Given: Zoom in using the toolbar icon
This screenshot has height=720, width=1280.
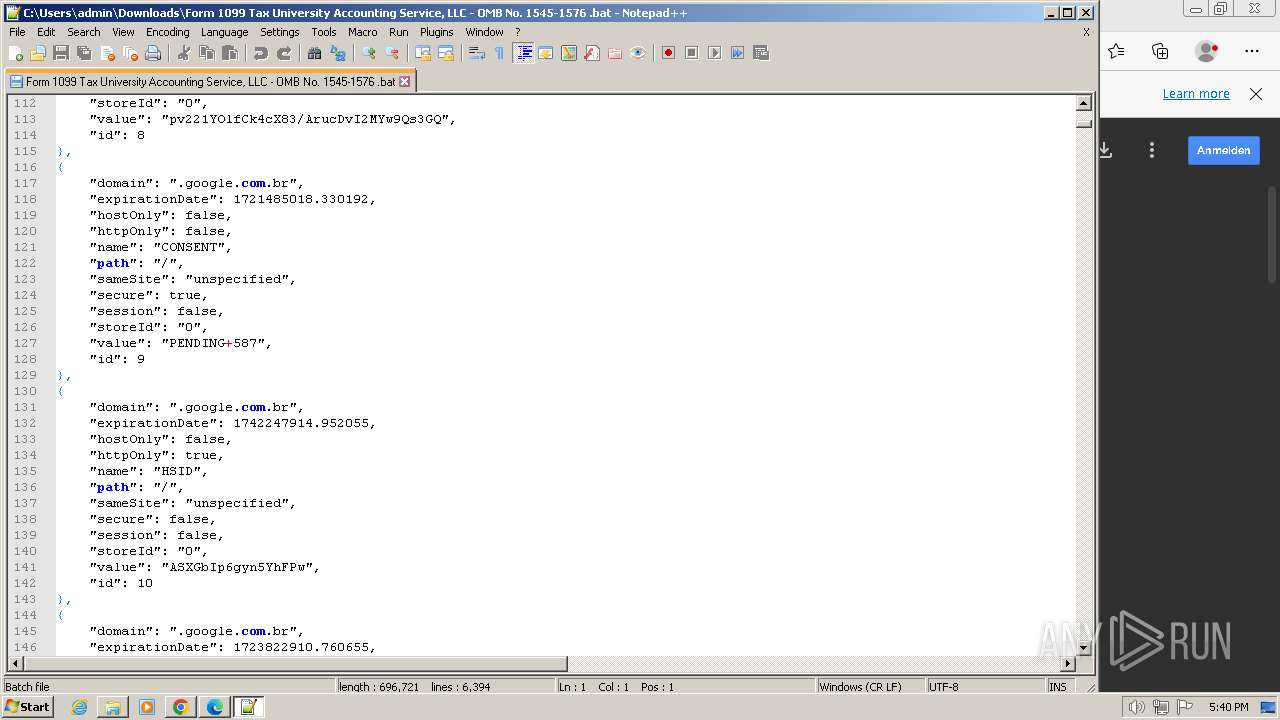Looking at the screenshot, I should coord(369,53).
